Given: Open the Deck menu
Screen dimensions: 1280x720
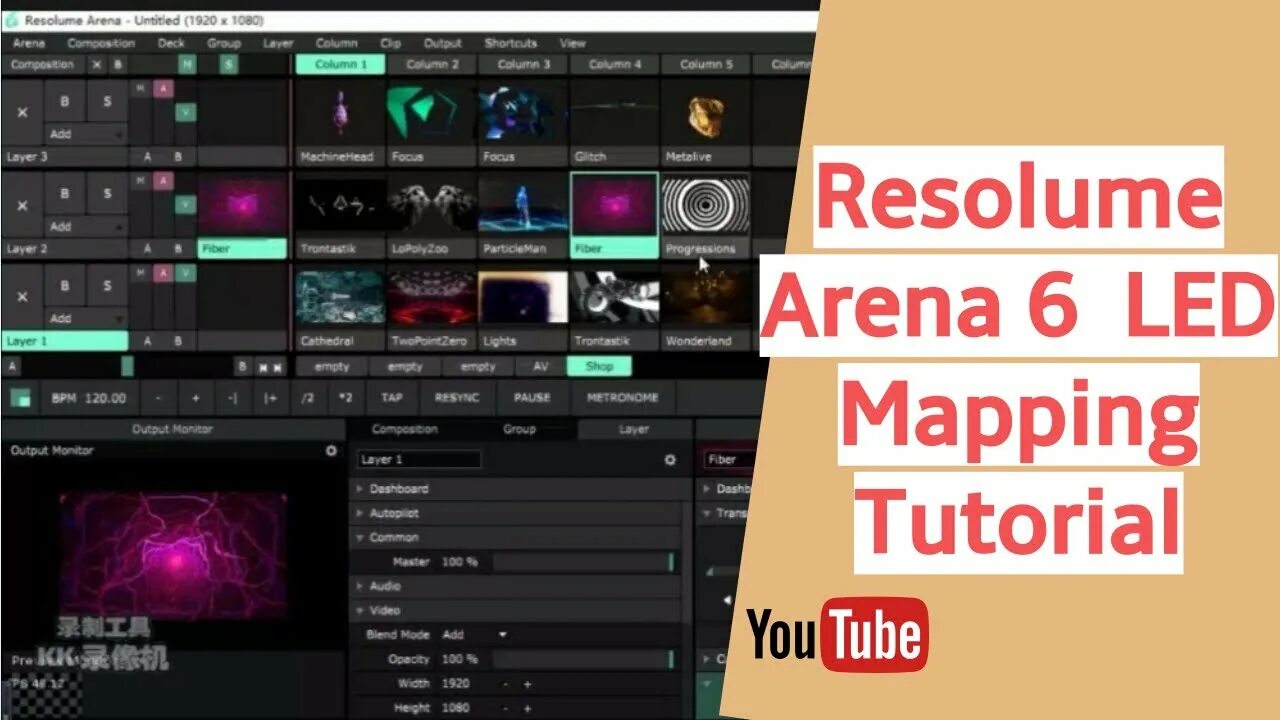Looking at the screenshot, I should (171, 43).
